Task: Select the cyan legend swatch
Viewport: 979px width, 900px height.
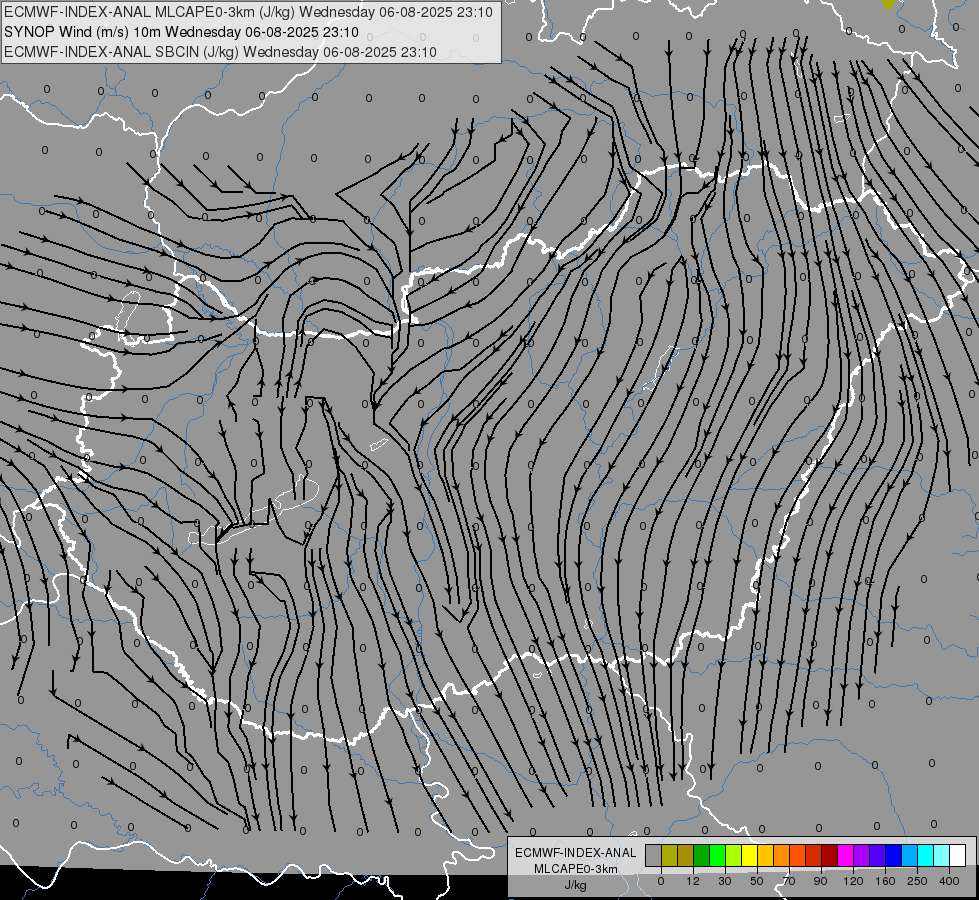Action: point(927,855)
